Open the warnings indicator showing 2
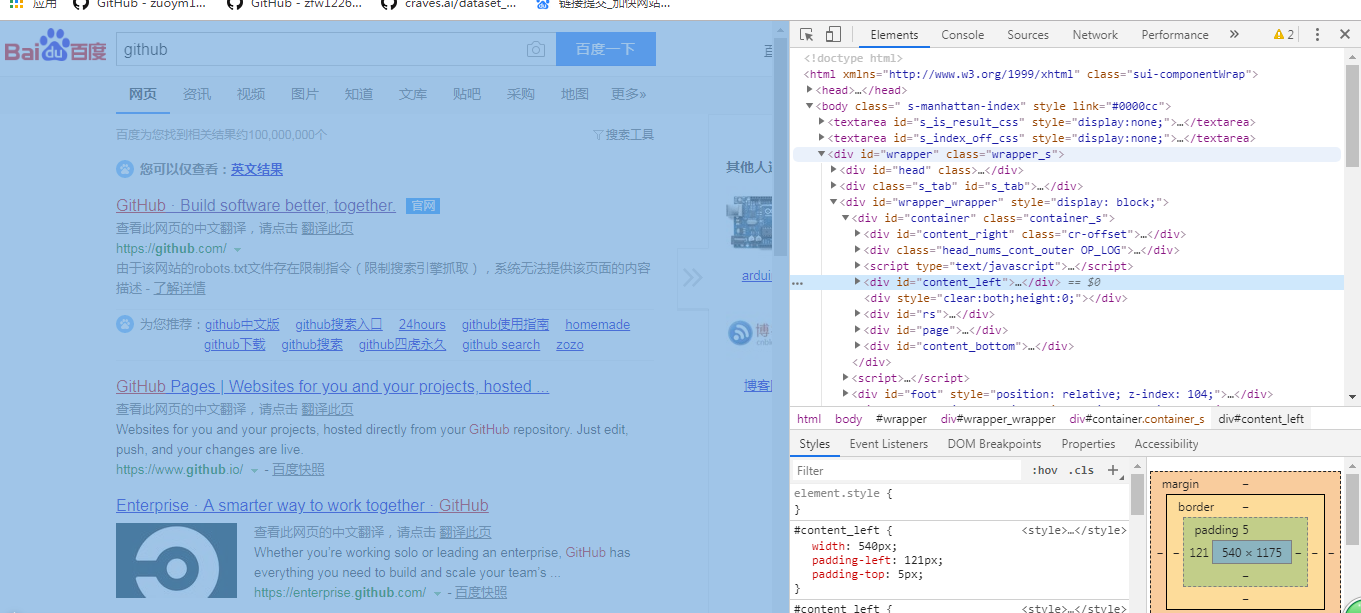Image resolution: width=1361 pixels, height=613 pixels. tap(1284, 34)
